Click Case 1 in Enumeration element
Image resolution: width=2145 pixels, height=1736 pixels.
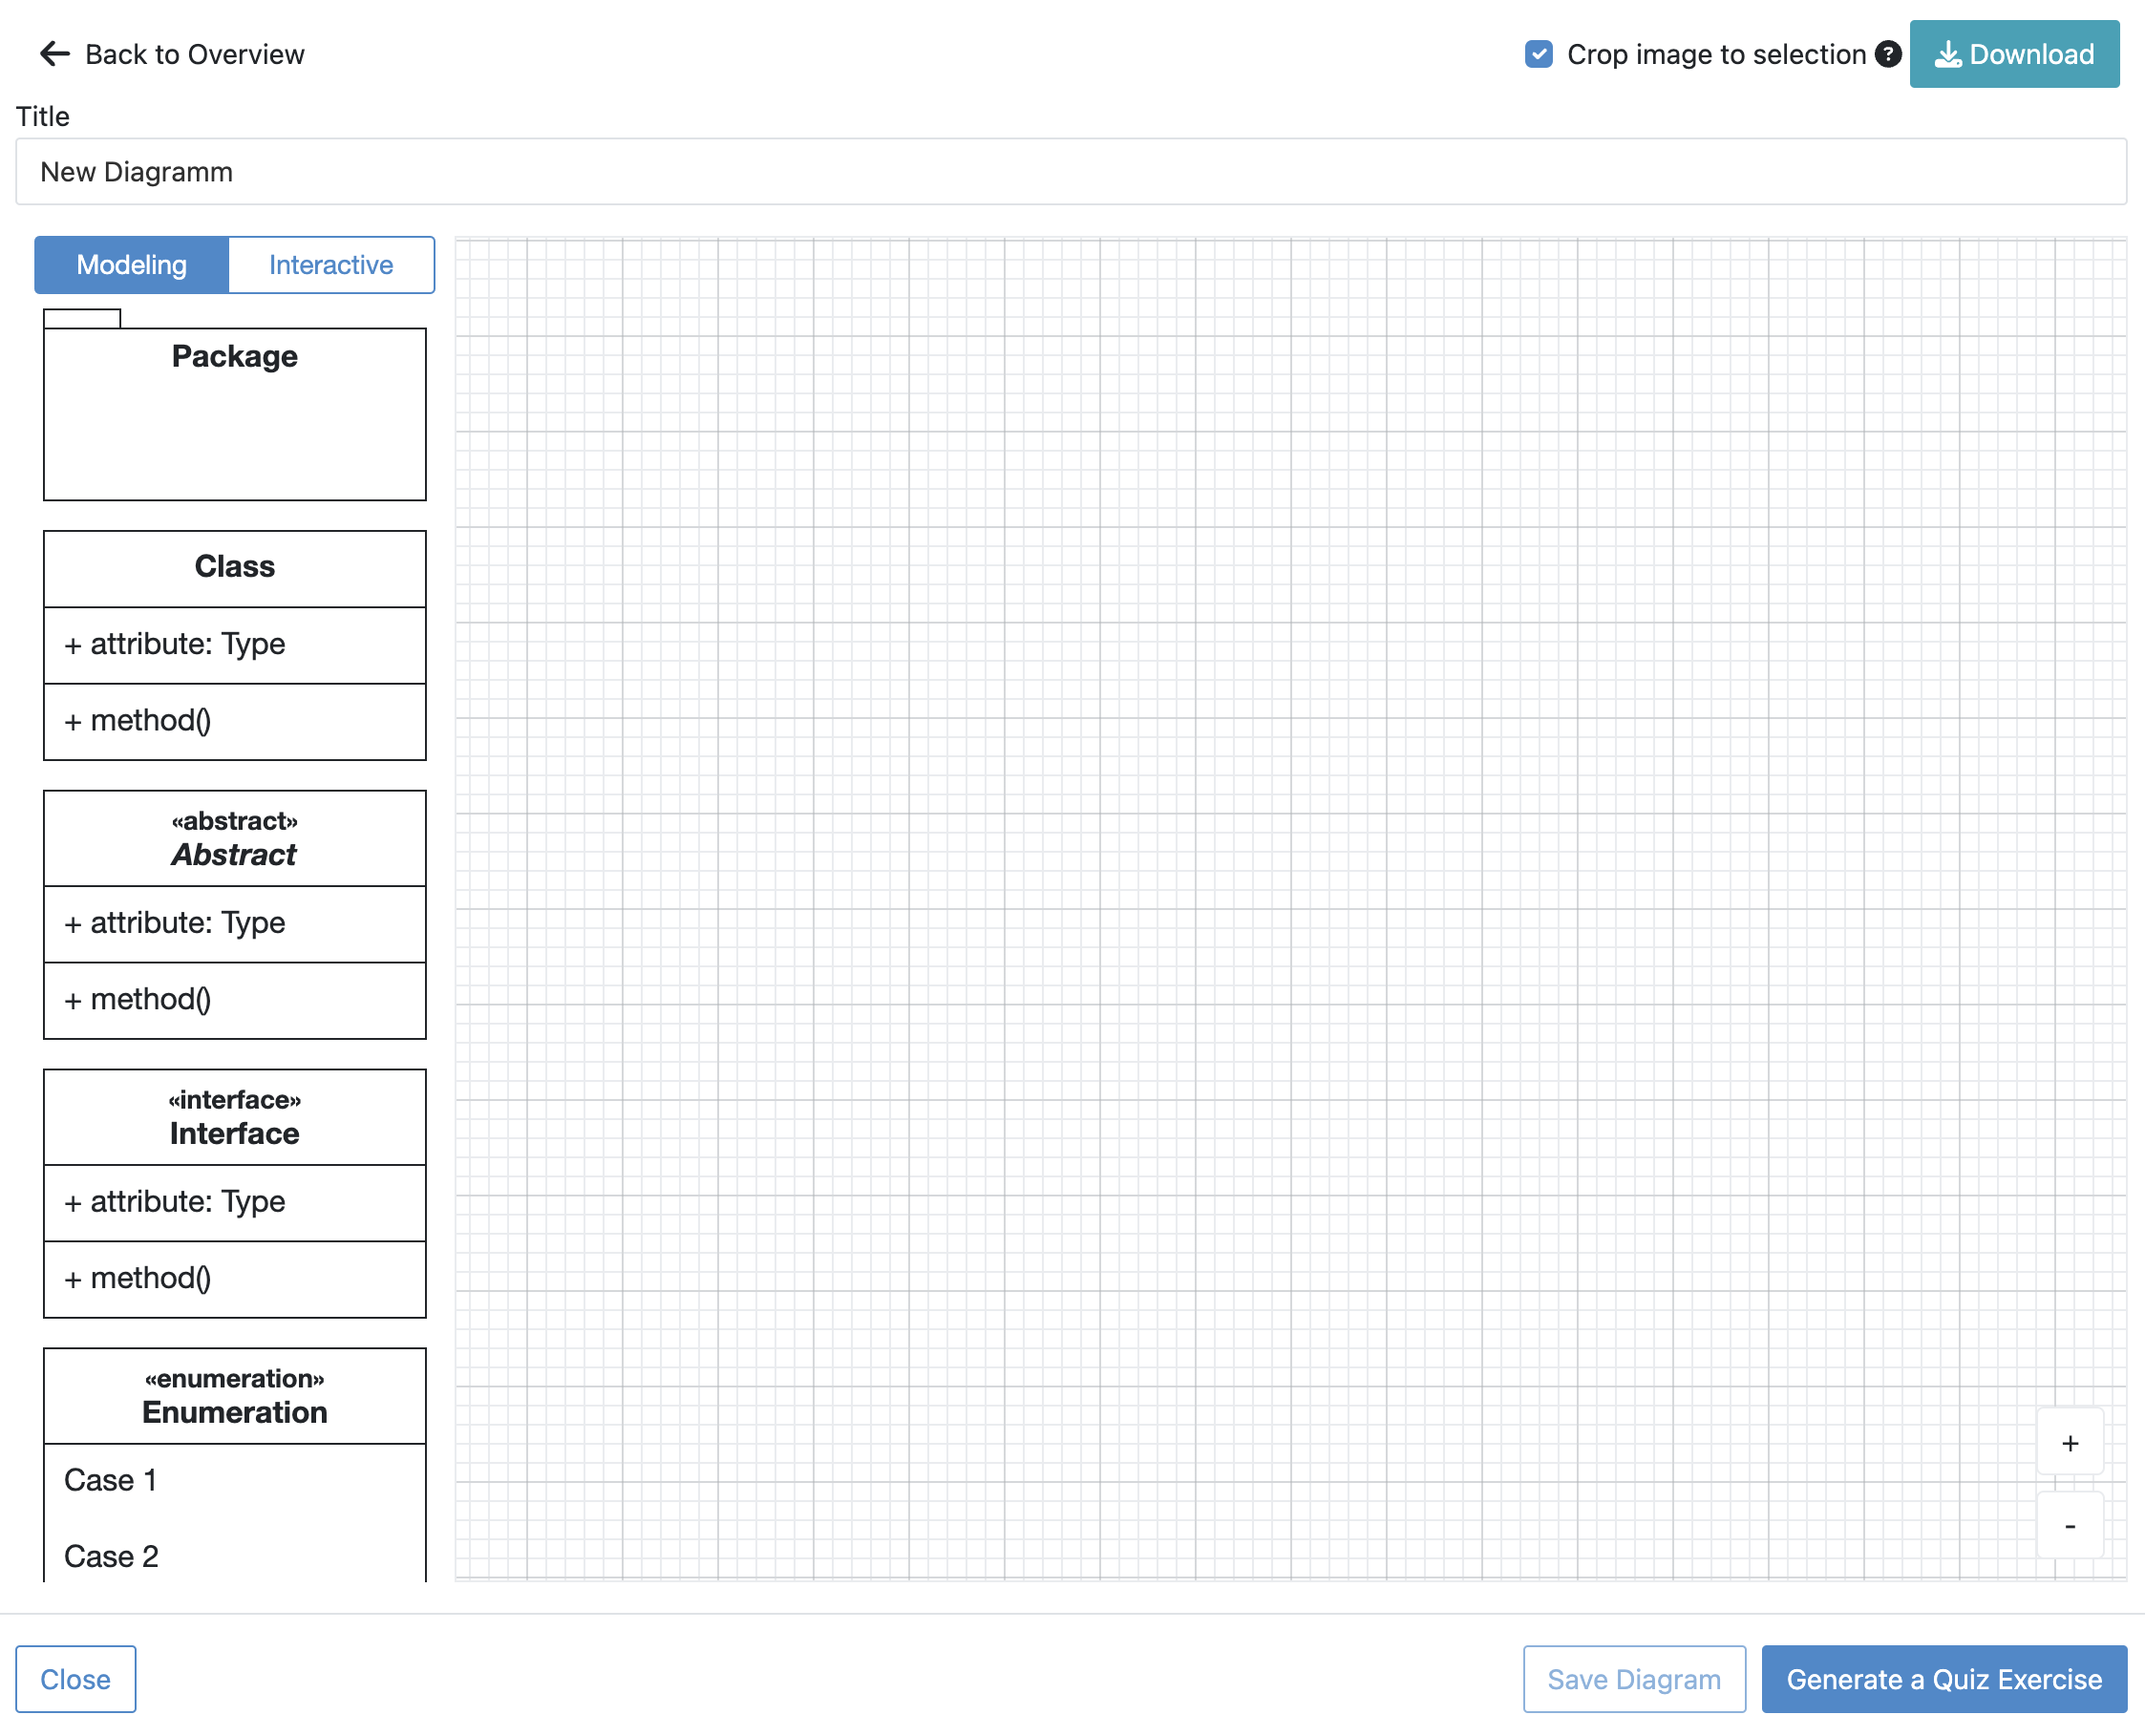pos(110,1480)
